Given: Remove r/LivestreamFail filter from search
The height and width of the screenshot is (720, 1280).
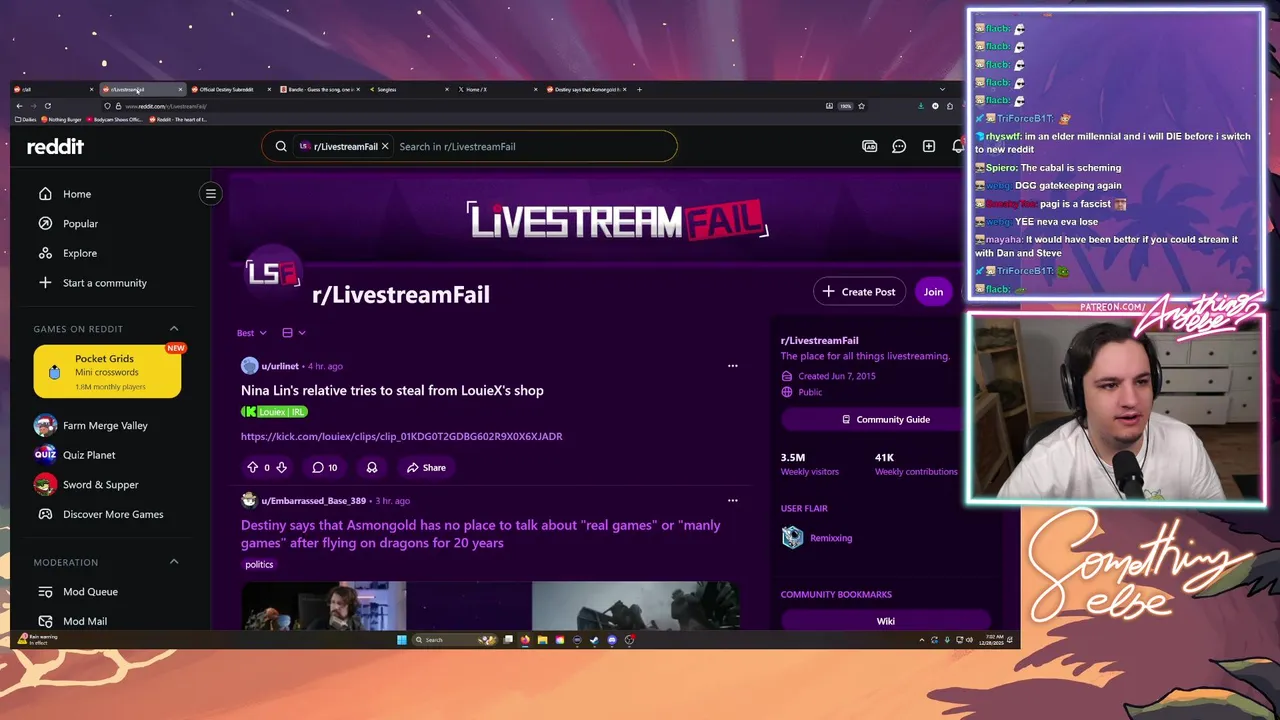Looking at the screenshot, I should [x=385, y=146].
